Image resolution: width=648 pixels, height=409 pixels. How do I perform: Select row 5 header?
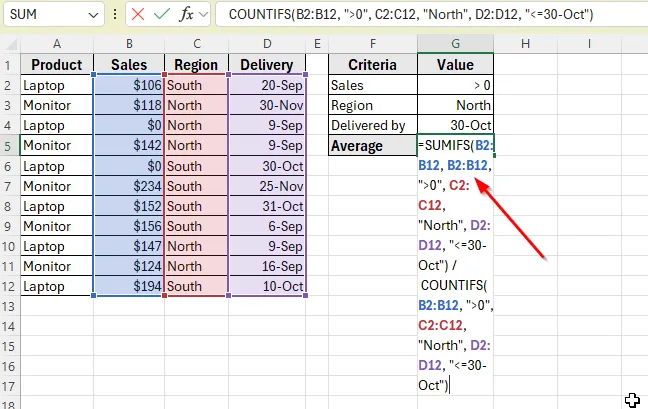(10, 146)
